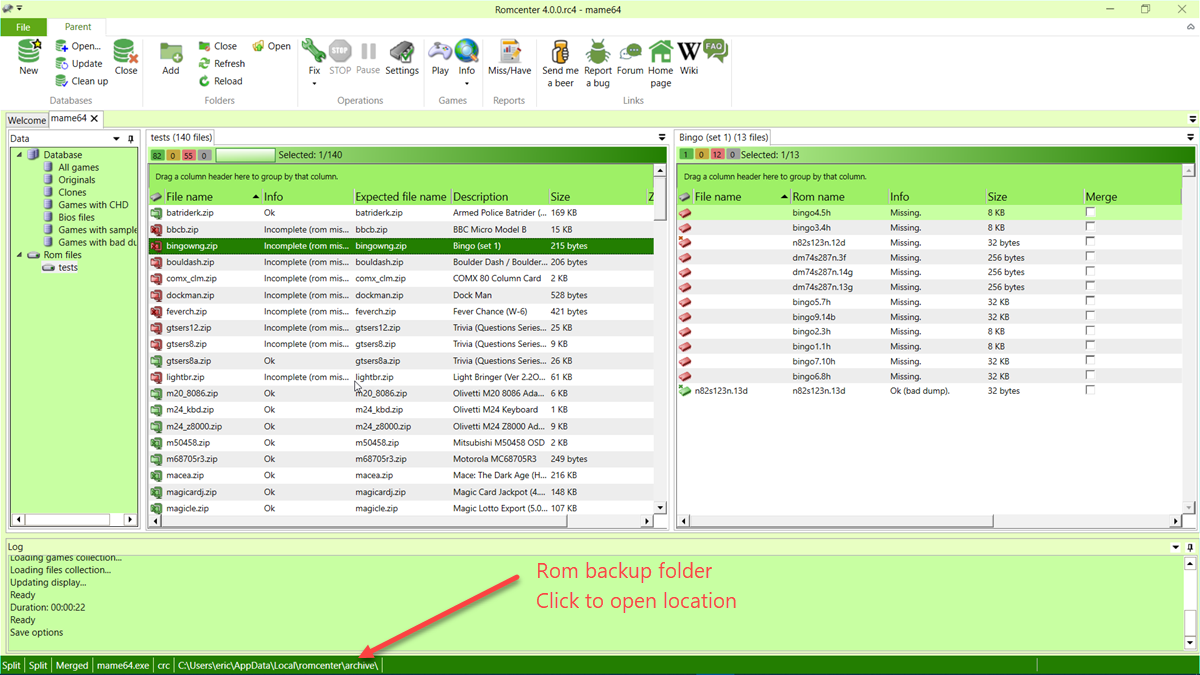Image resolution: width=1200 pixels, height=675 pixels.
Task: Open the Info dropdown arrow
Action: click(x=467, y=84)
